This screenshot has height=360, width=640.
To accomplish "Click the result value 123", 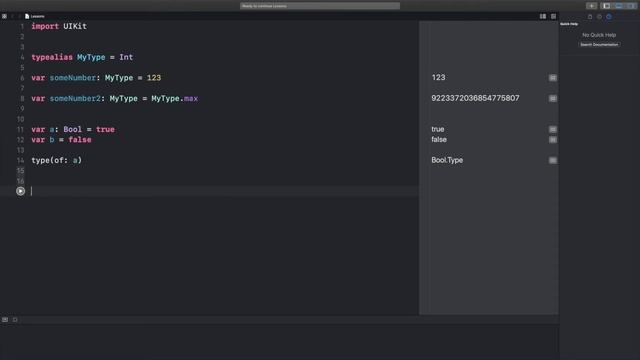I will (x=438, y=78).
